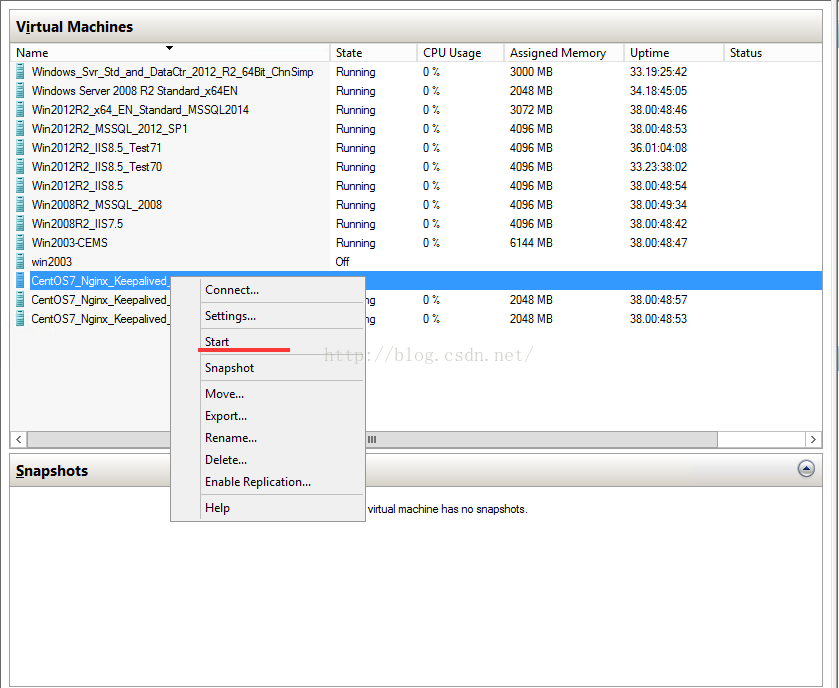Click the server icon beside Windows_Svr_Std_and_DataCtr_2012_R2_64Bit_ChnSimp

[20, 71]
